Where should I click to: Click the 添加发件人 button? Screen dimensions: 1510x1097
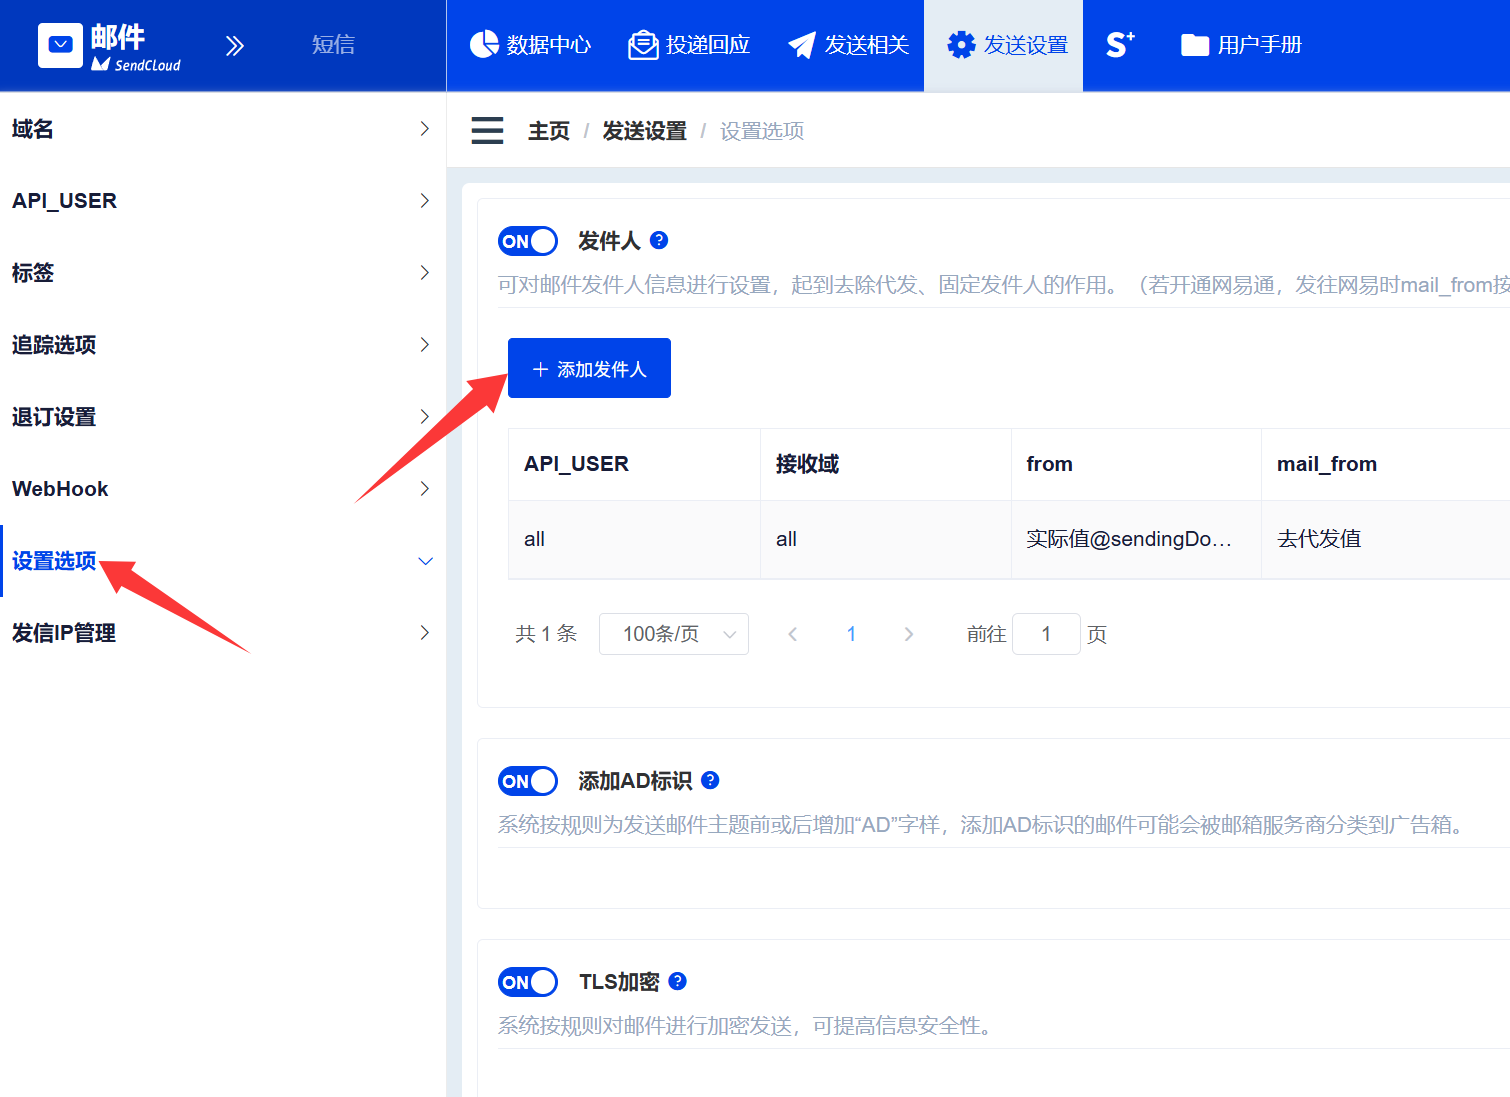589,368
